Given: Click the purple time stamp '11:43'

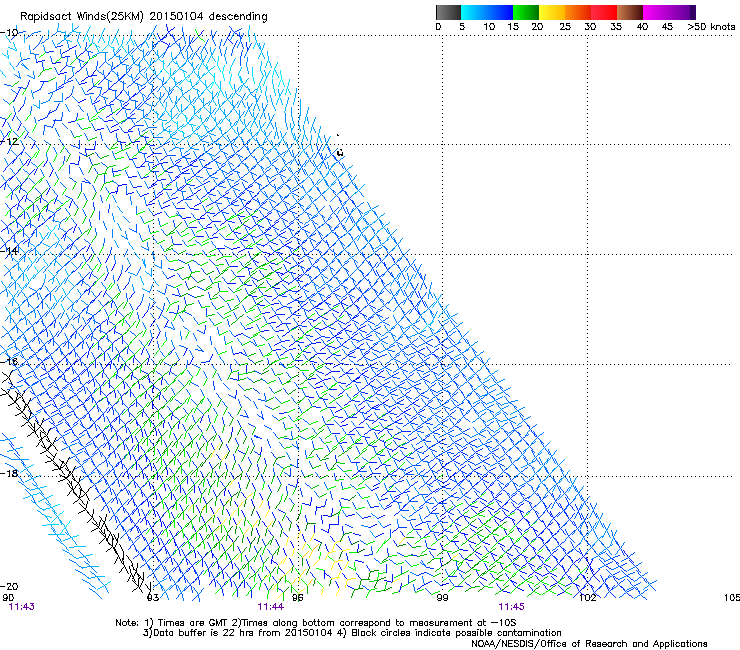Looking at the screenshot, I should click(22, 607).
